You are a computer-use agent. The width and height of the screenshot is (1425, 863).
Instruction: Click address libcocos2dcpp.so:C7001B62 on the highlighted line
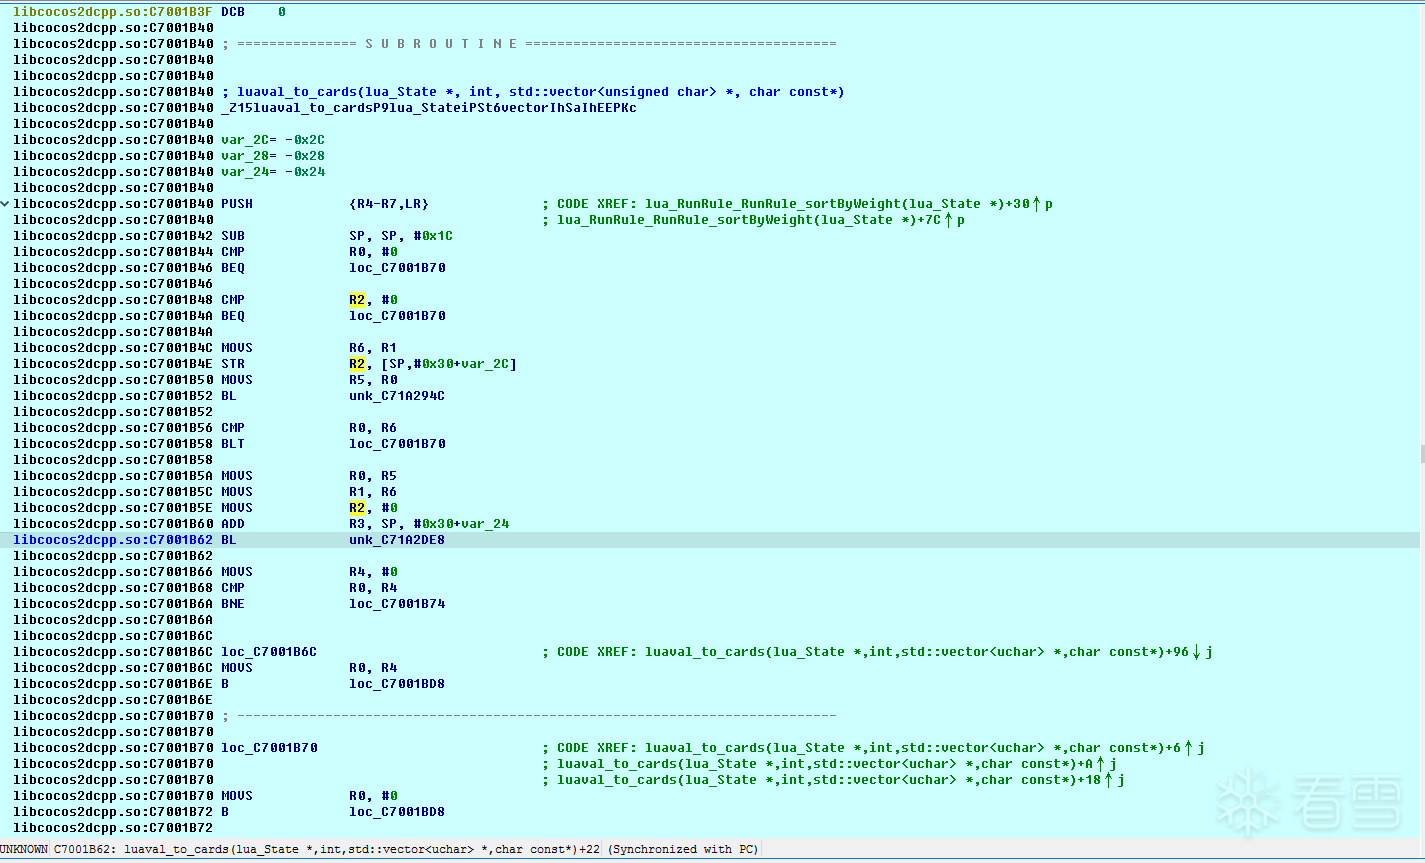click(113, 540)
